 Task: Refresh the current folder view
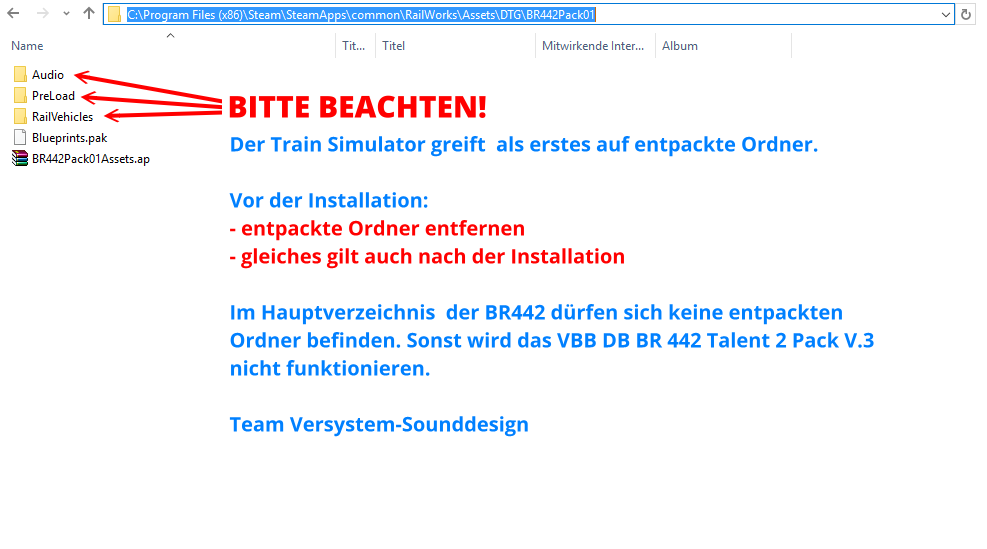click(x=966, y=14)
